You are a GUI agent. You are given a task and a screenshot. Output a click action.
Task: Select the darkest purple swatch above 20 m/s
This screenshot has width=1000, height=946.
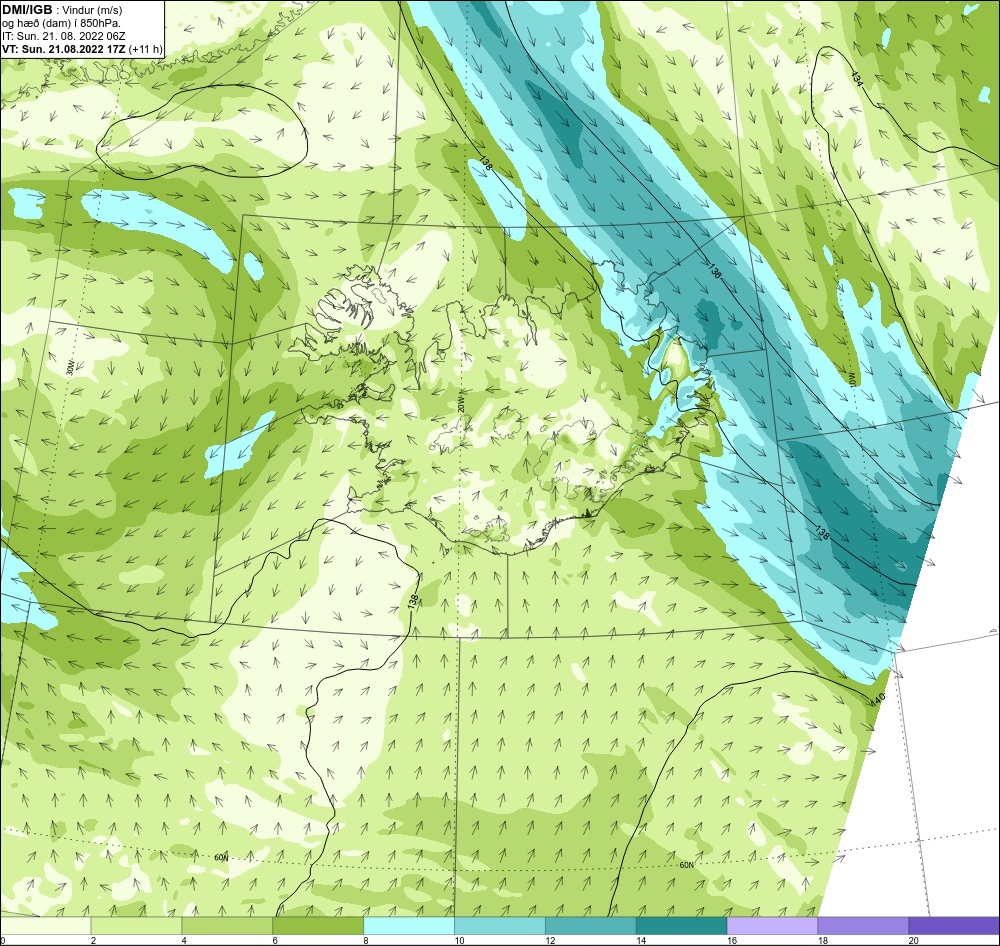pyautogui.click(x=954, y=926)
